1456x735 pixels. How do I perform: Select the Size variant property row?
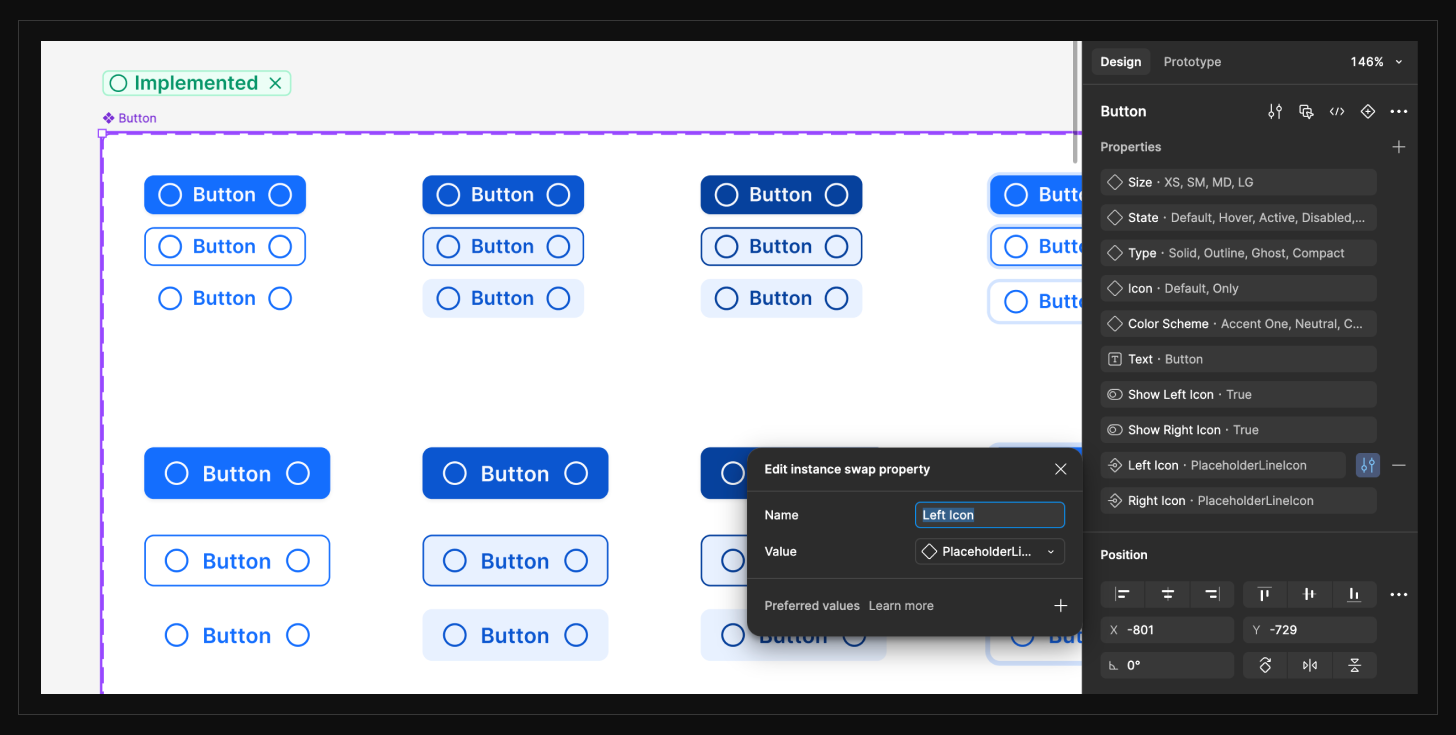[x=1239, y=182]
